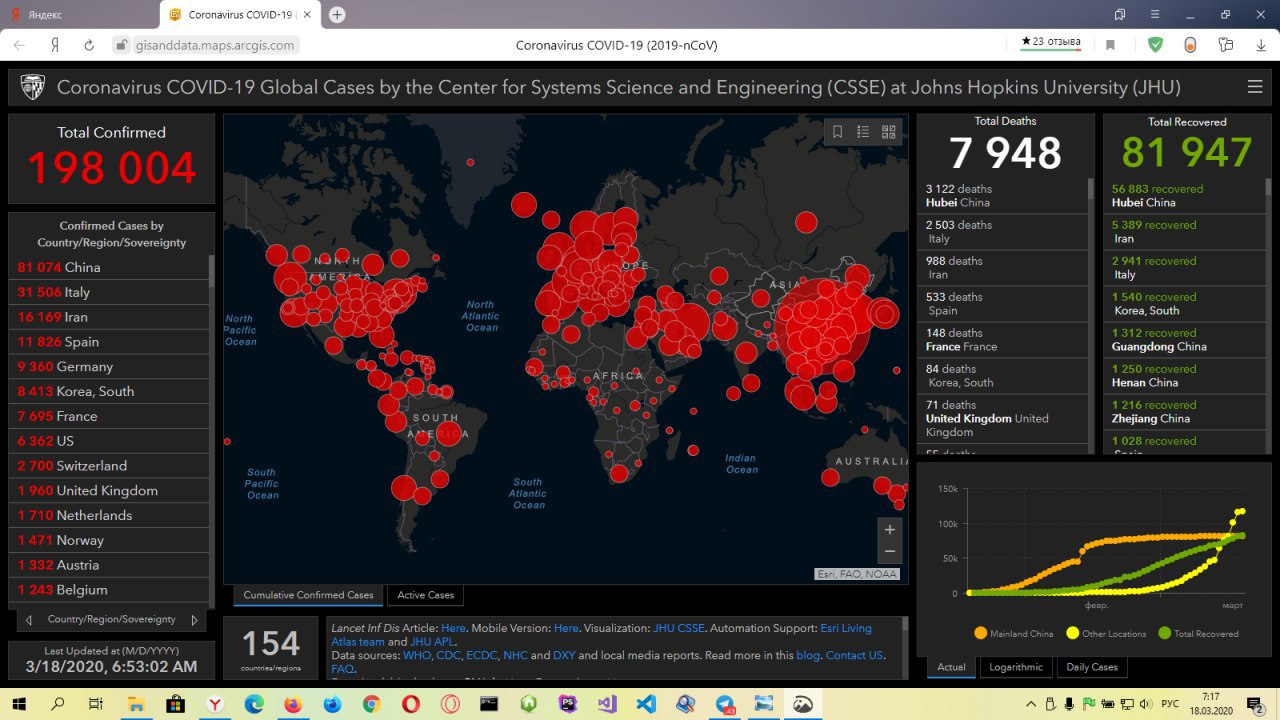The image size is (1280, 720).
Task: Click the Yandex home 'Я' button
Action: point(55,45)
